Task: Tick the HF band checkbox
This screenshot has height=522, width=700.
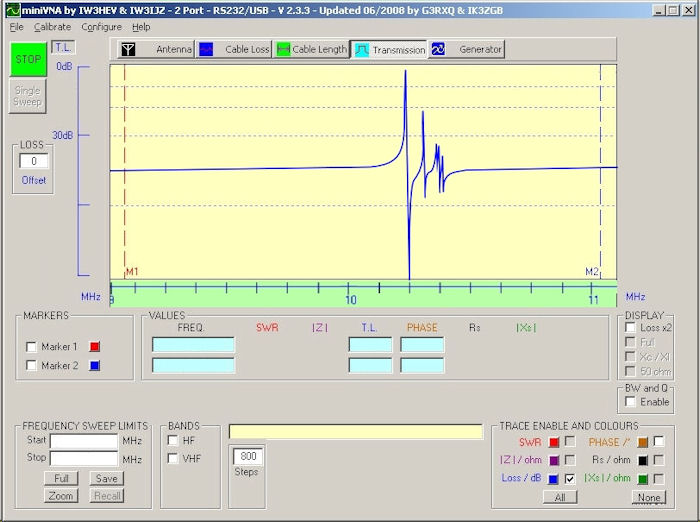Action: (x=173, y=440)
